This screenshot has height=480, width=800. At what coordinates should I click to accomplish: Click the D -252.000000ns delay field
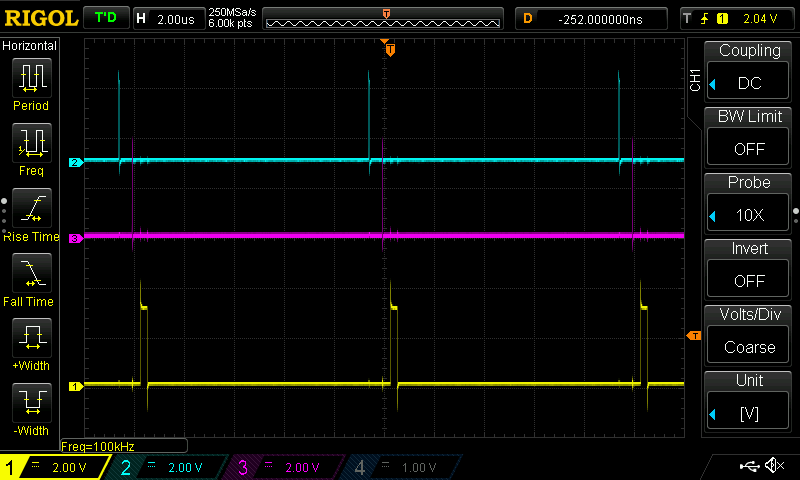591,19
